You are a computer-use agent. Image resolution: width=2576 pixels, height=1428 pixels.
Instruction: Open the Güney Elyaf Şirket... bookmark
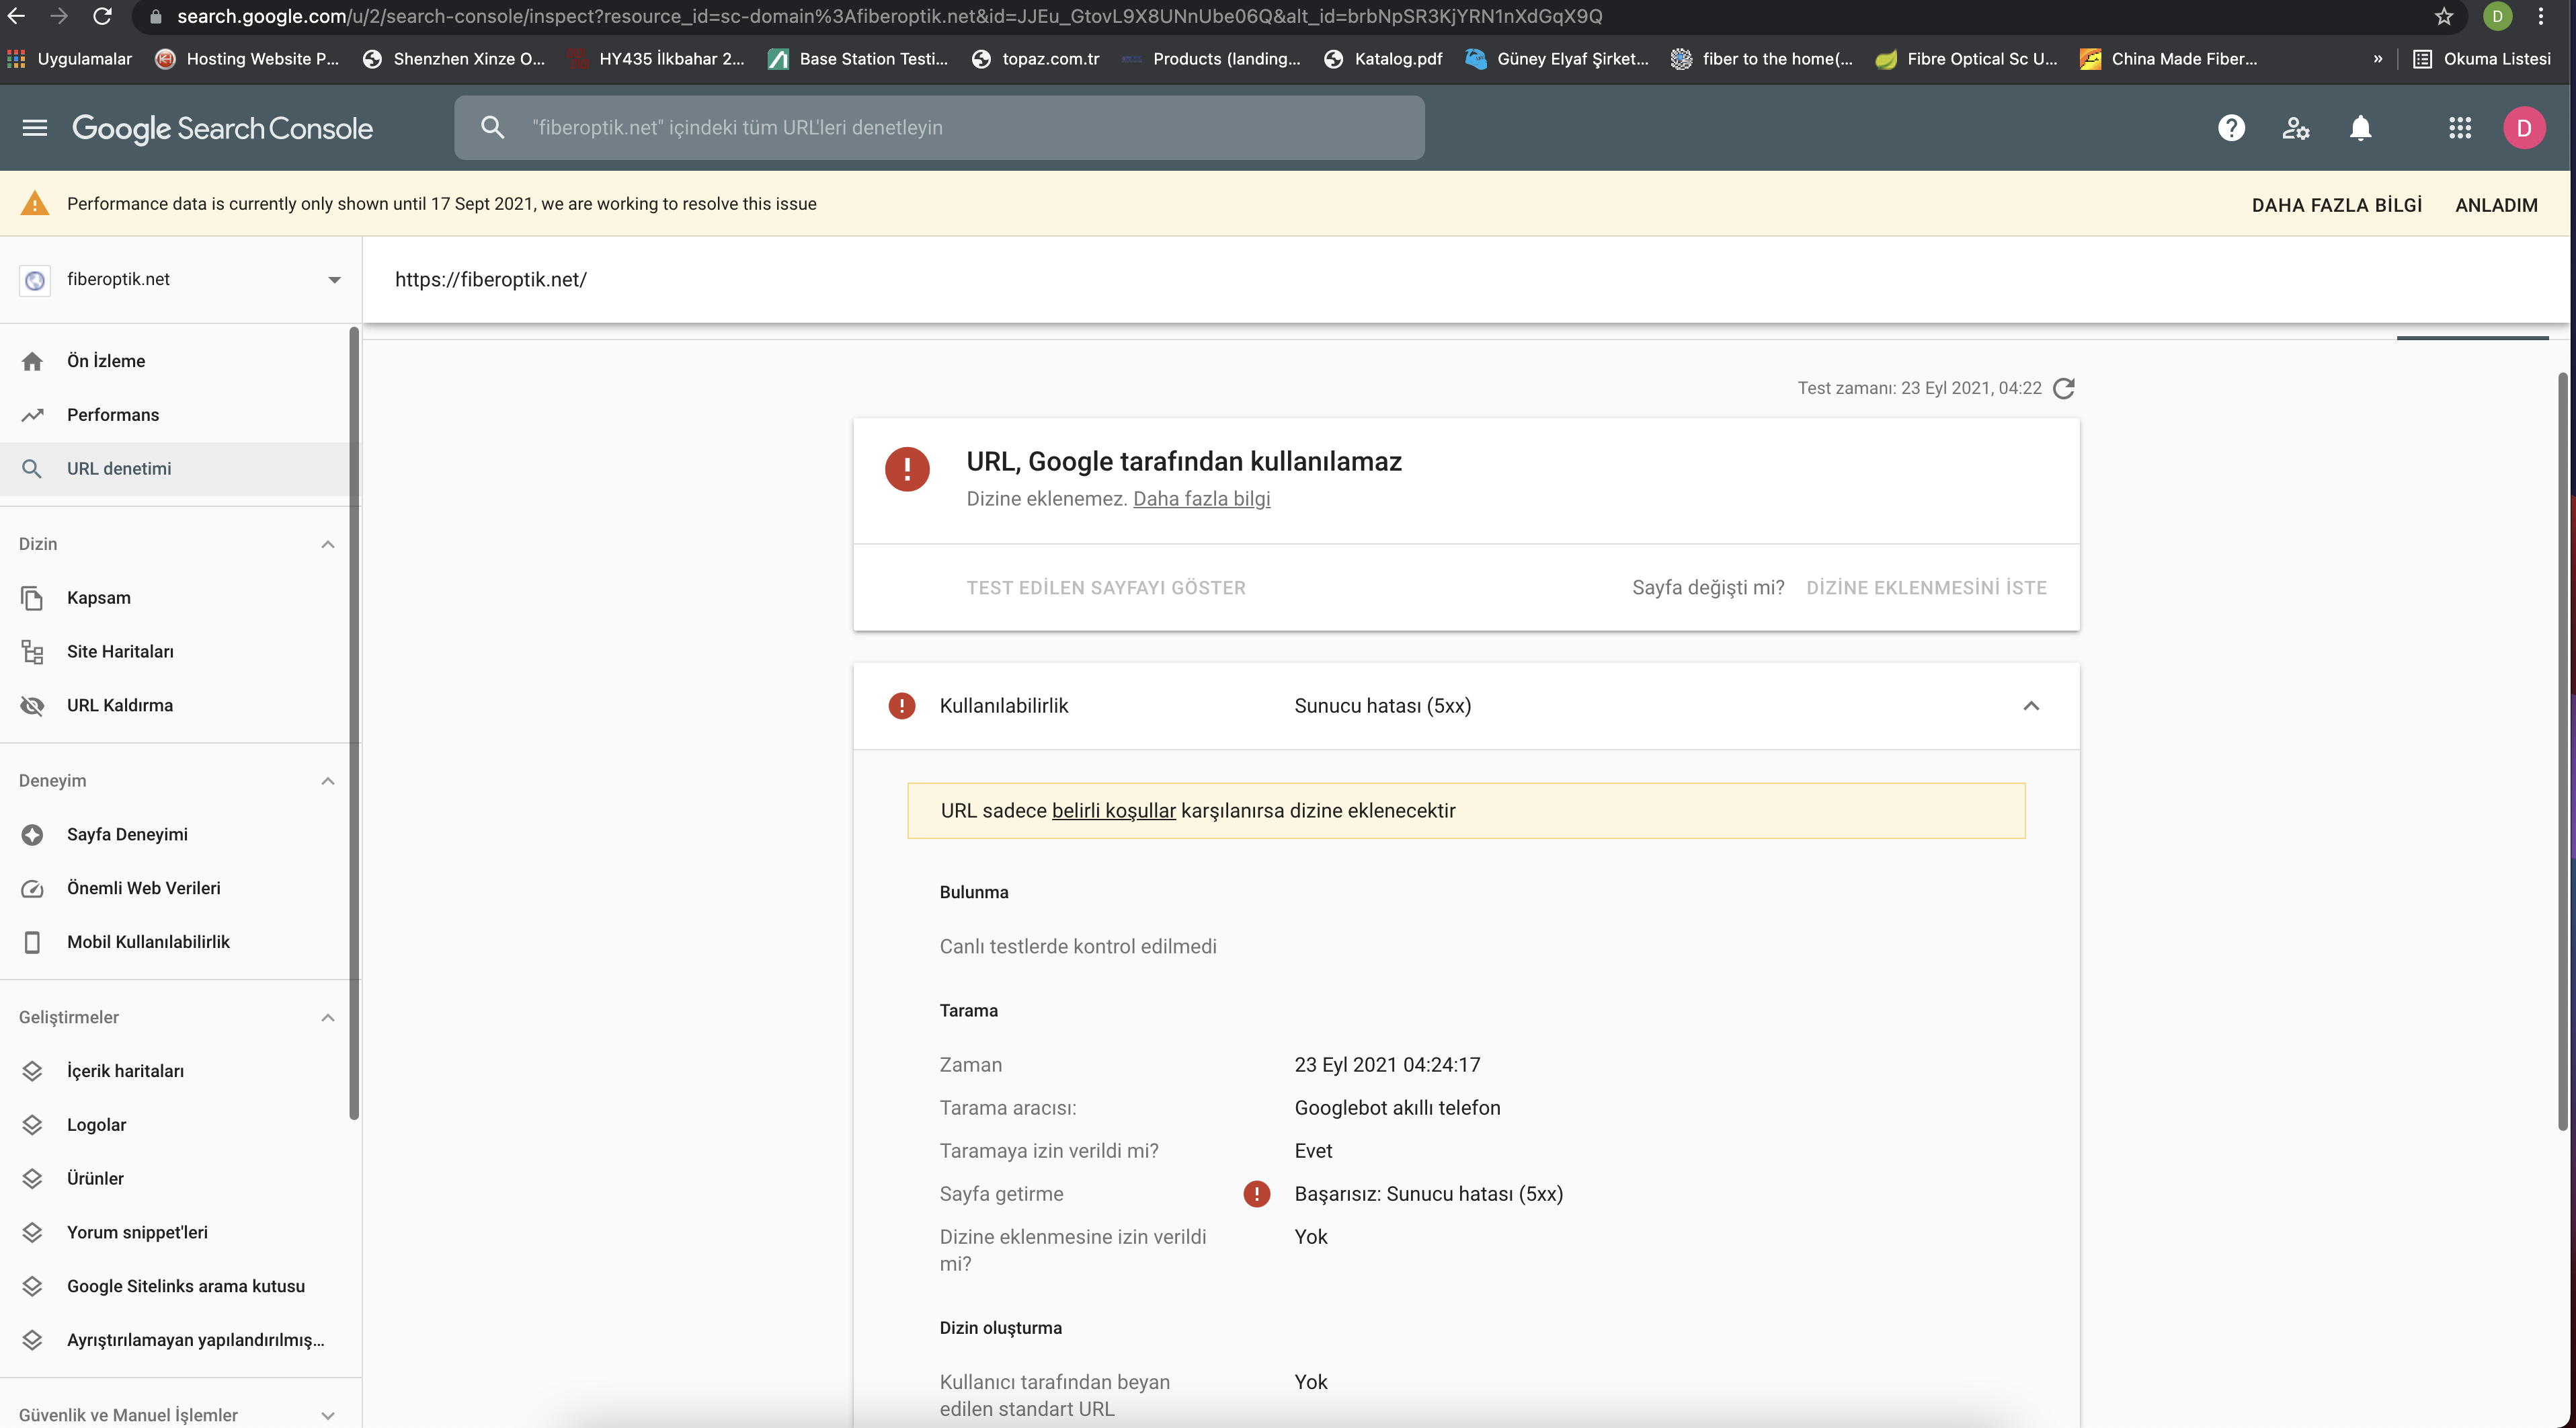pyautogui.click(x=1558, y=59)
